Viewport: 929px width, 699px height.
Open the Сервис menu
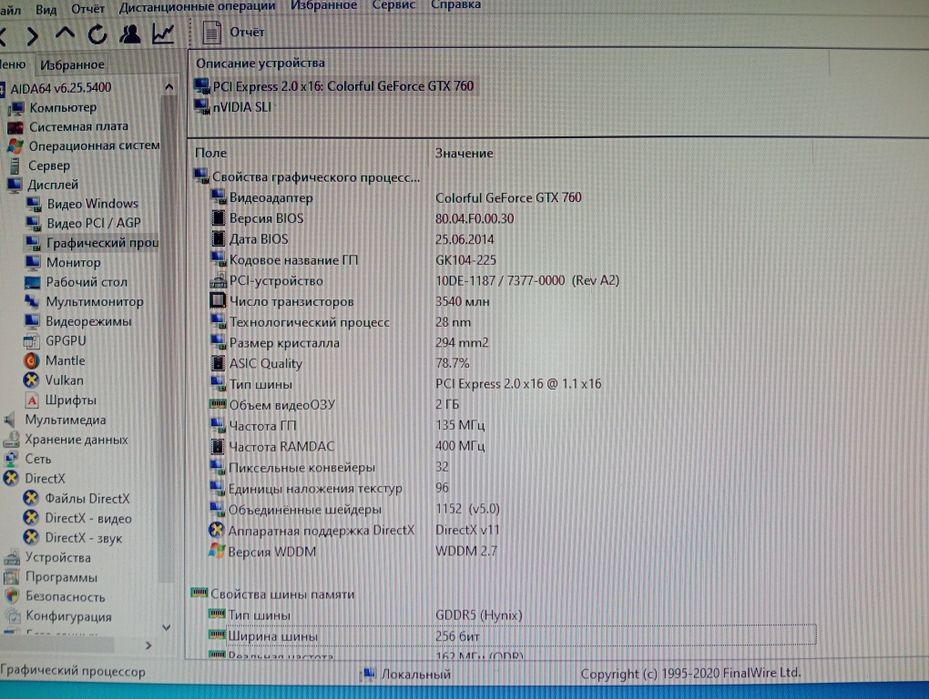point(393,5)
